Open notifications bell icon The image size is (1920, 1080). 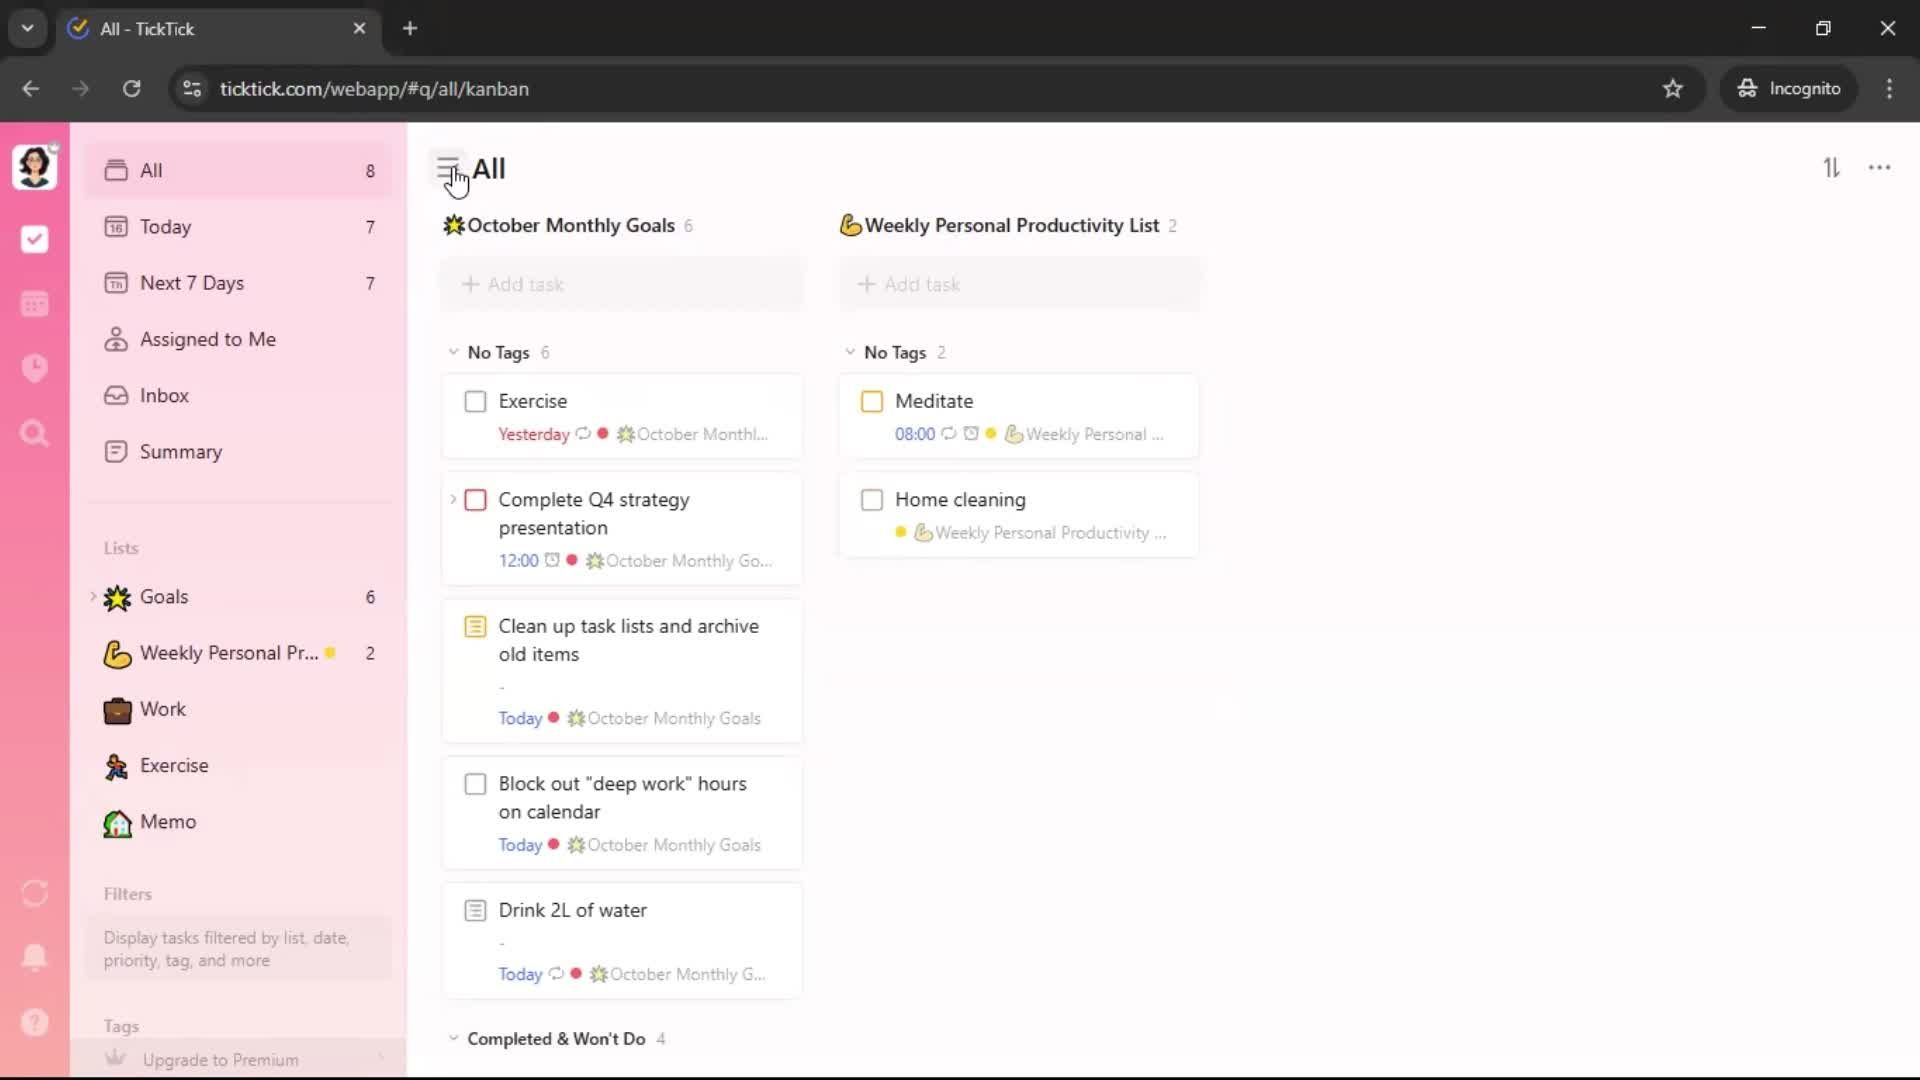point(34,957)
